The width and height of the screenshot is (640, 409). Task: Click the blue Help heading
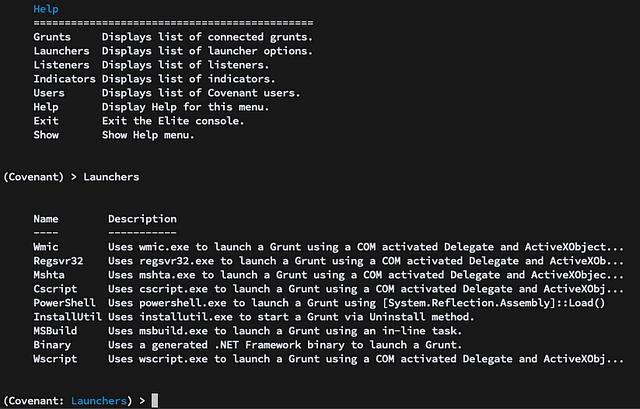pyautogui.click(x=46, y=9)
